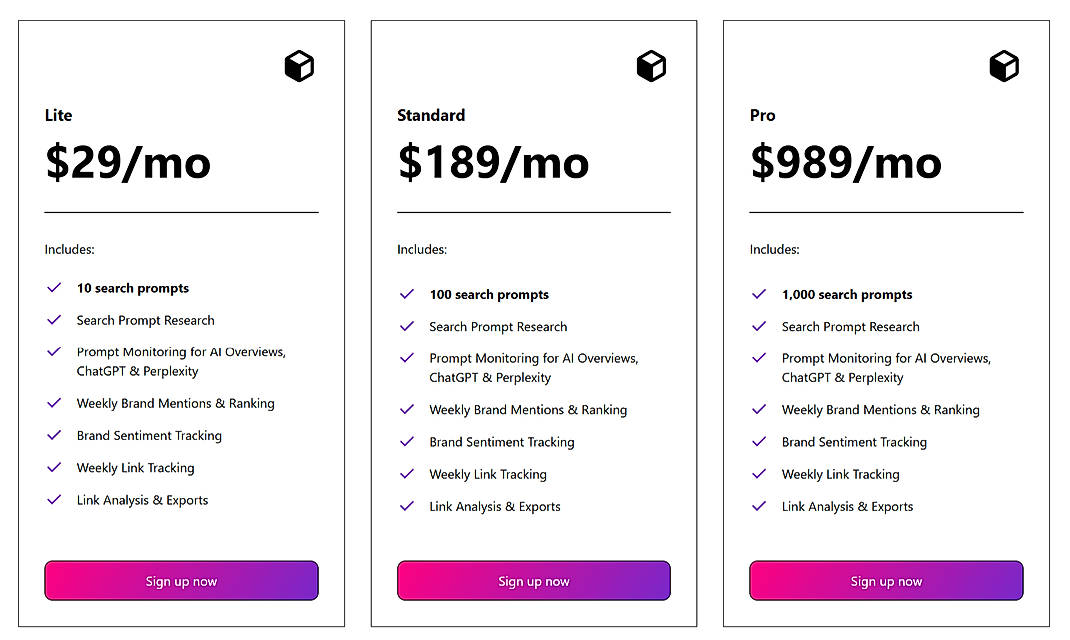Click the cube icon on Pro plan
1070x640 pixels.
1004,66
